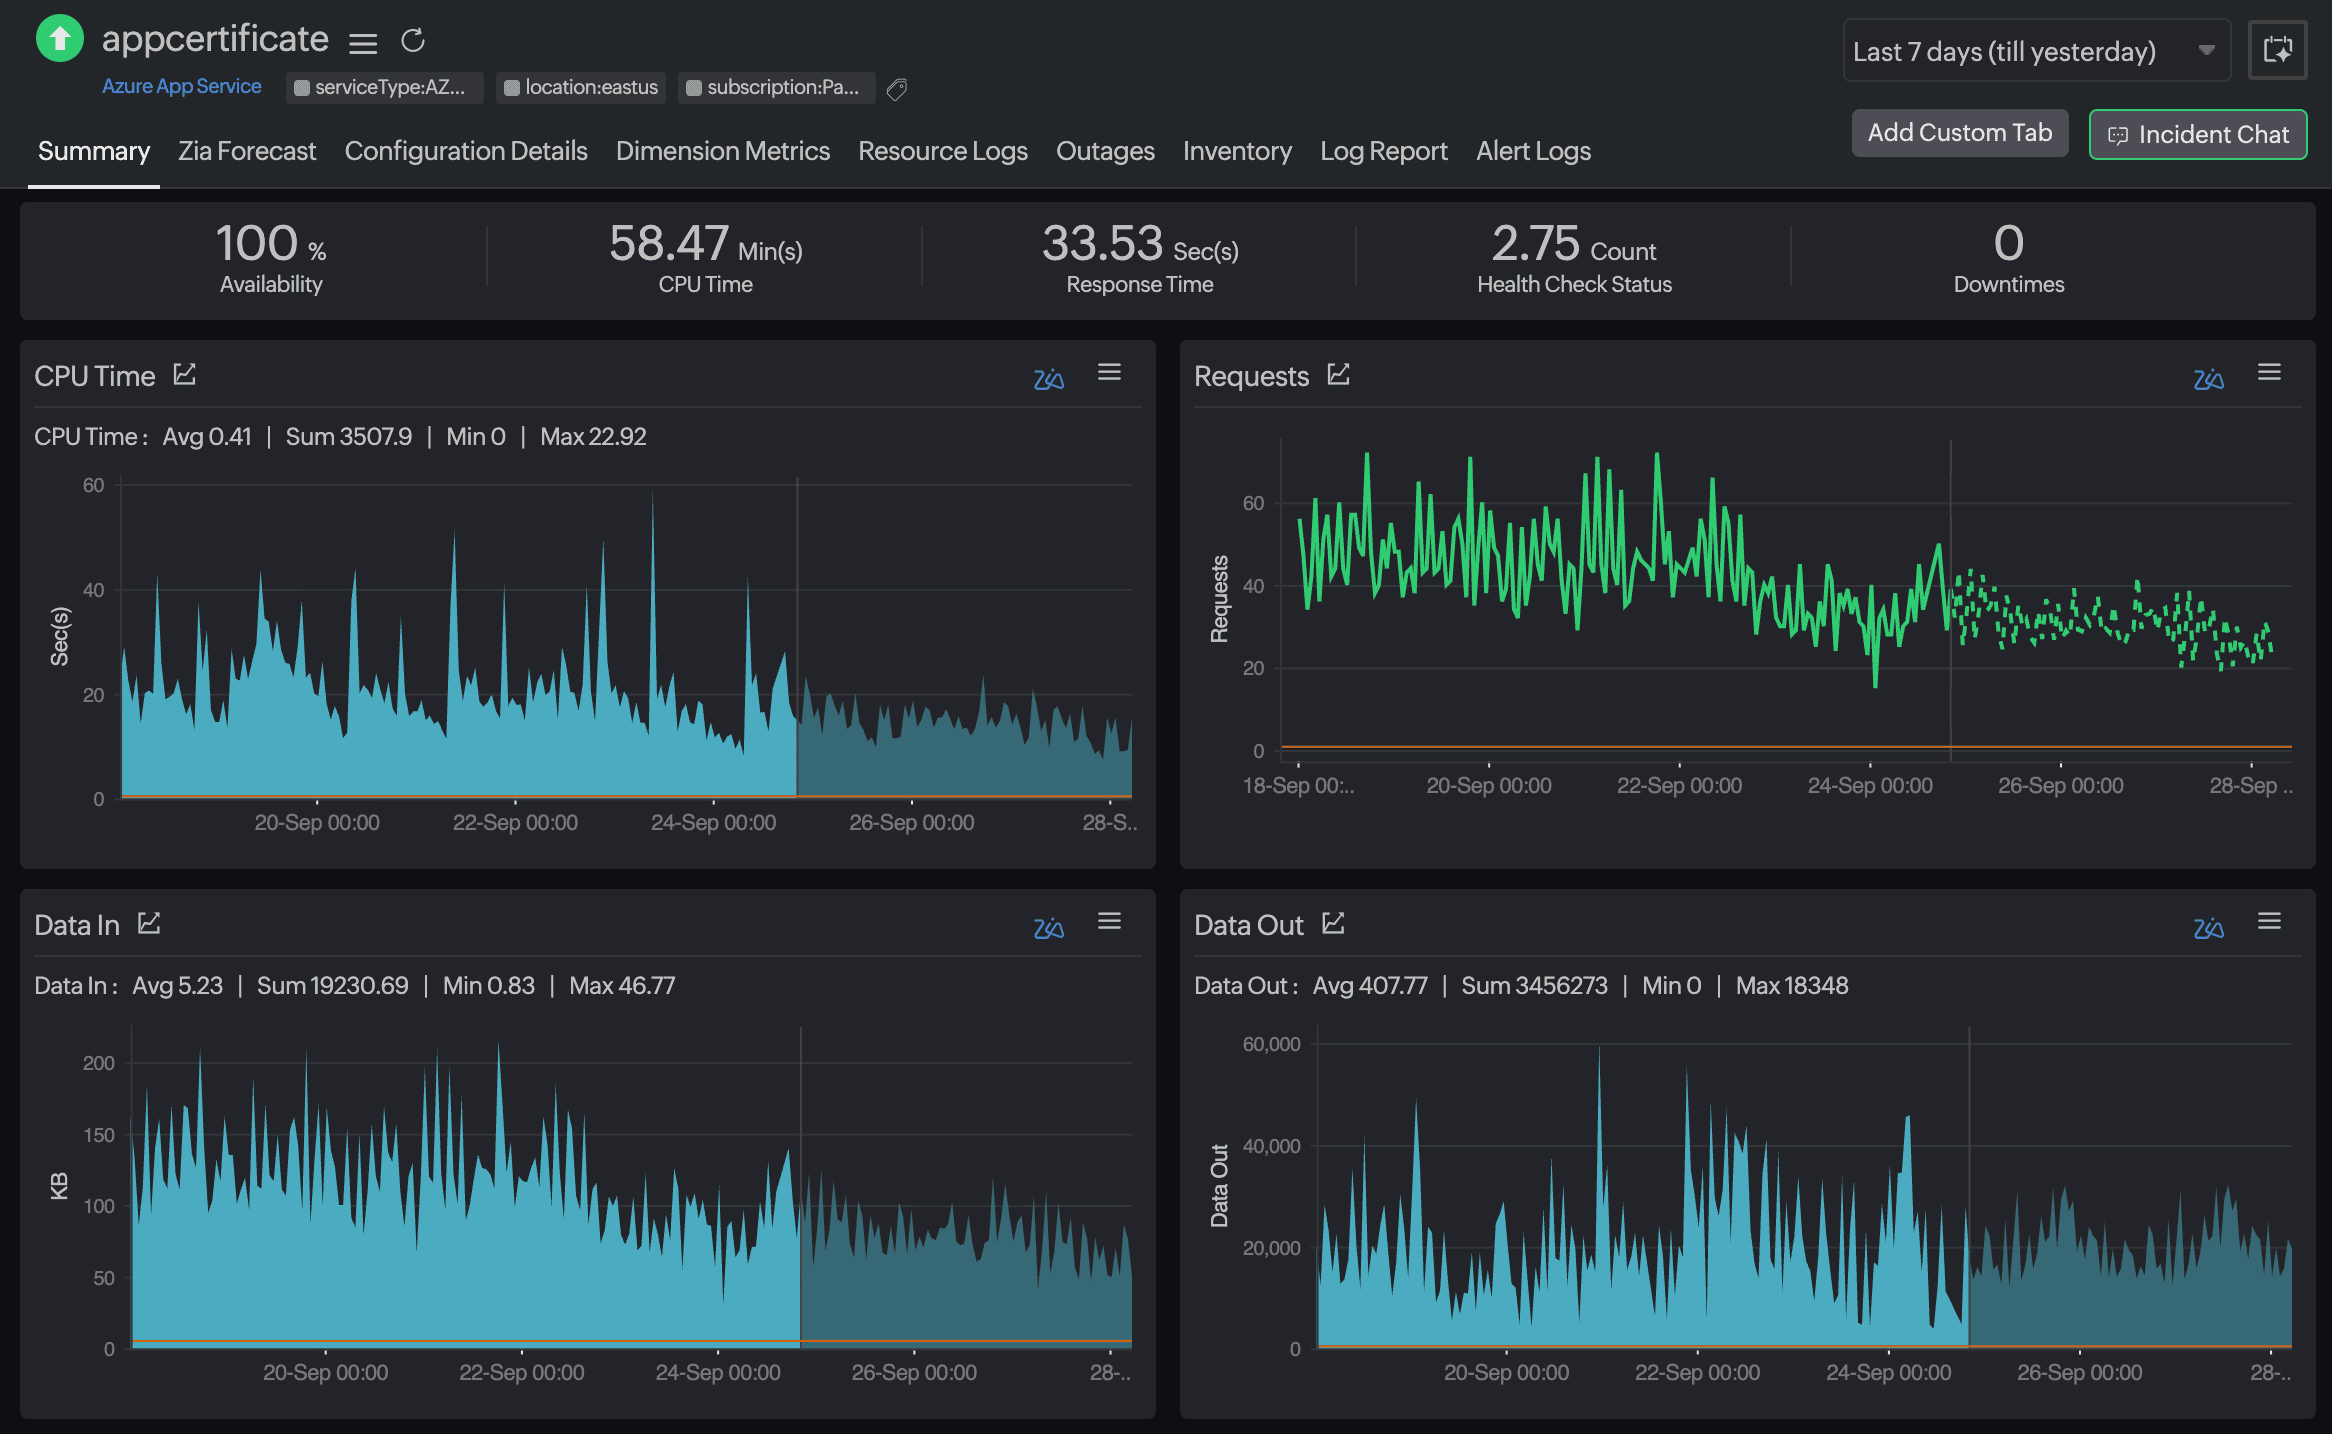Toggle Zia forecast on Data Out chart
2332x1434 pixels.
pyautogui.click(x=2209, y=928)
